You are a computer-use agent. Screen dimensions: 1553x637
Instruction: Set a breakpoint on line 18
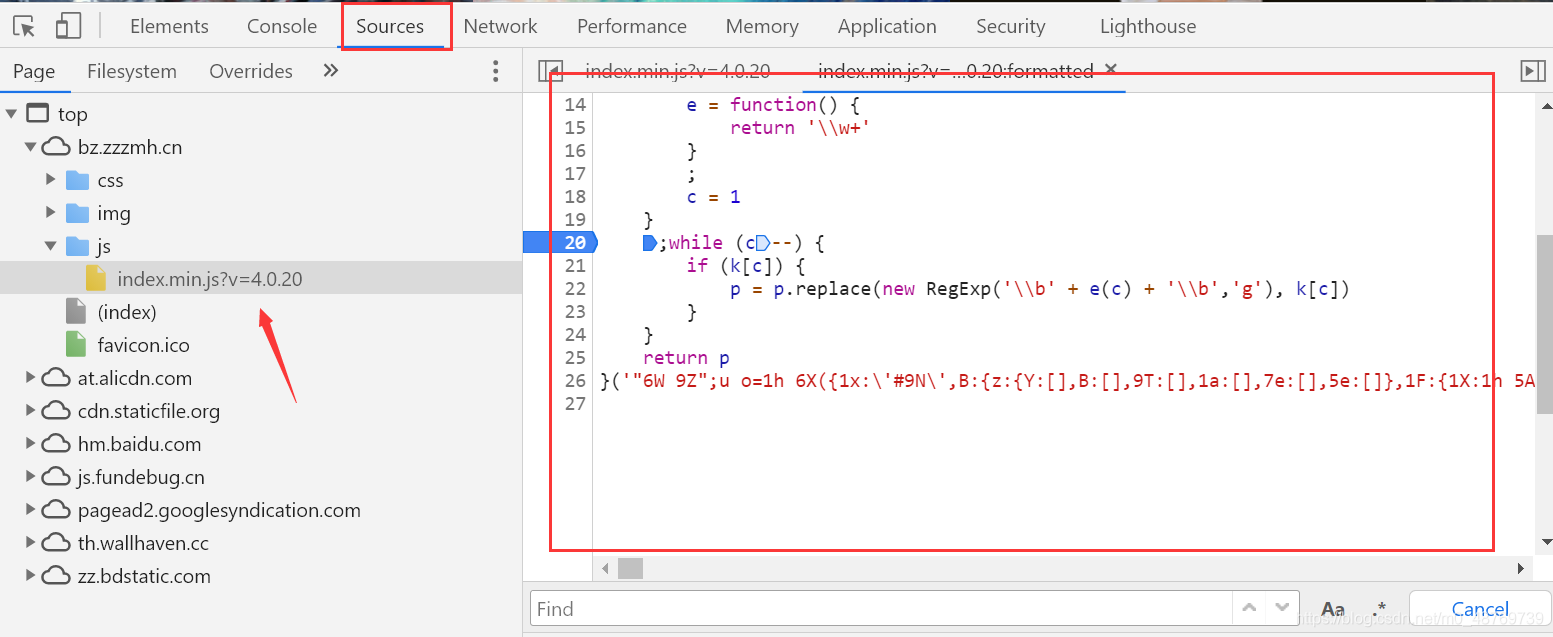click(574, 197)
